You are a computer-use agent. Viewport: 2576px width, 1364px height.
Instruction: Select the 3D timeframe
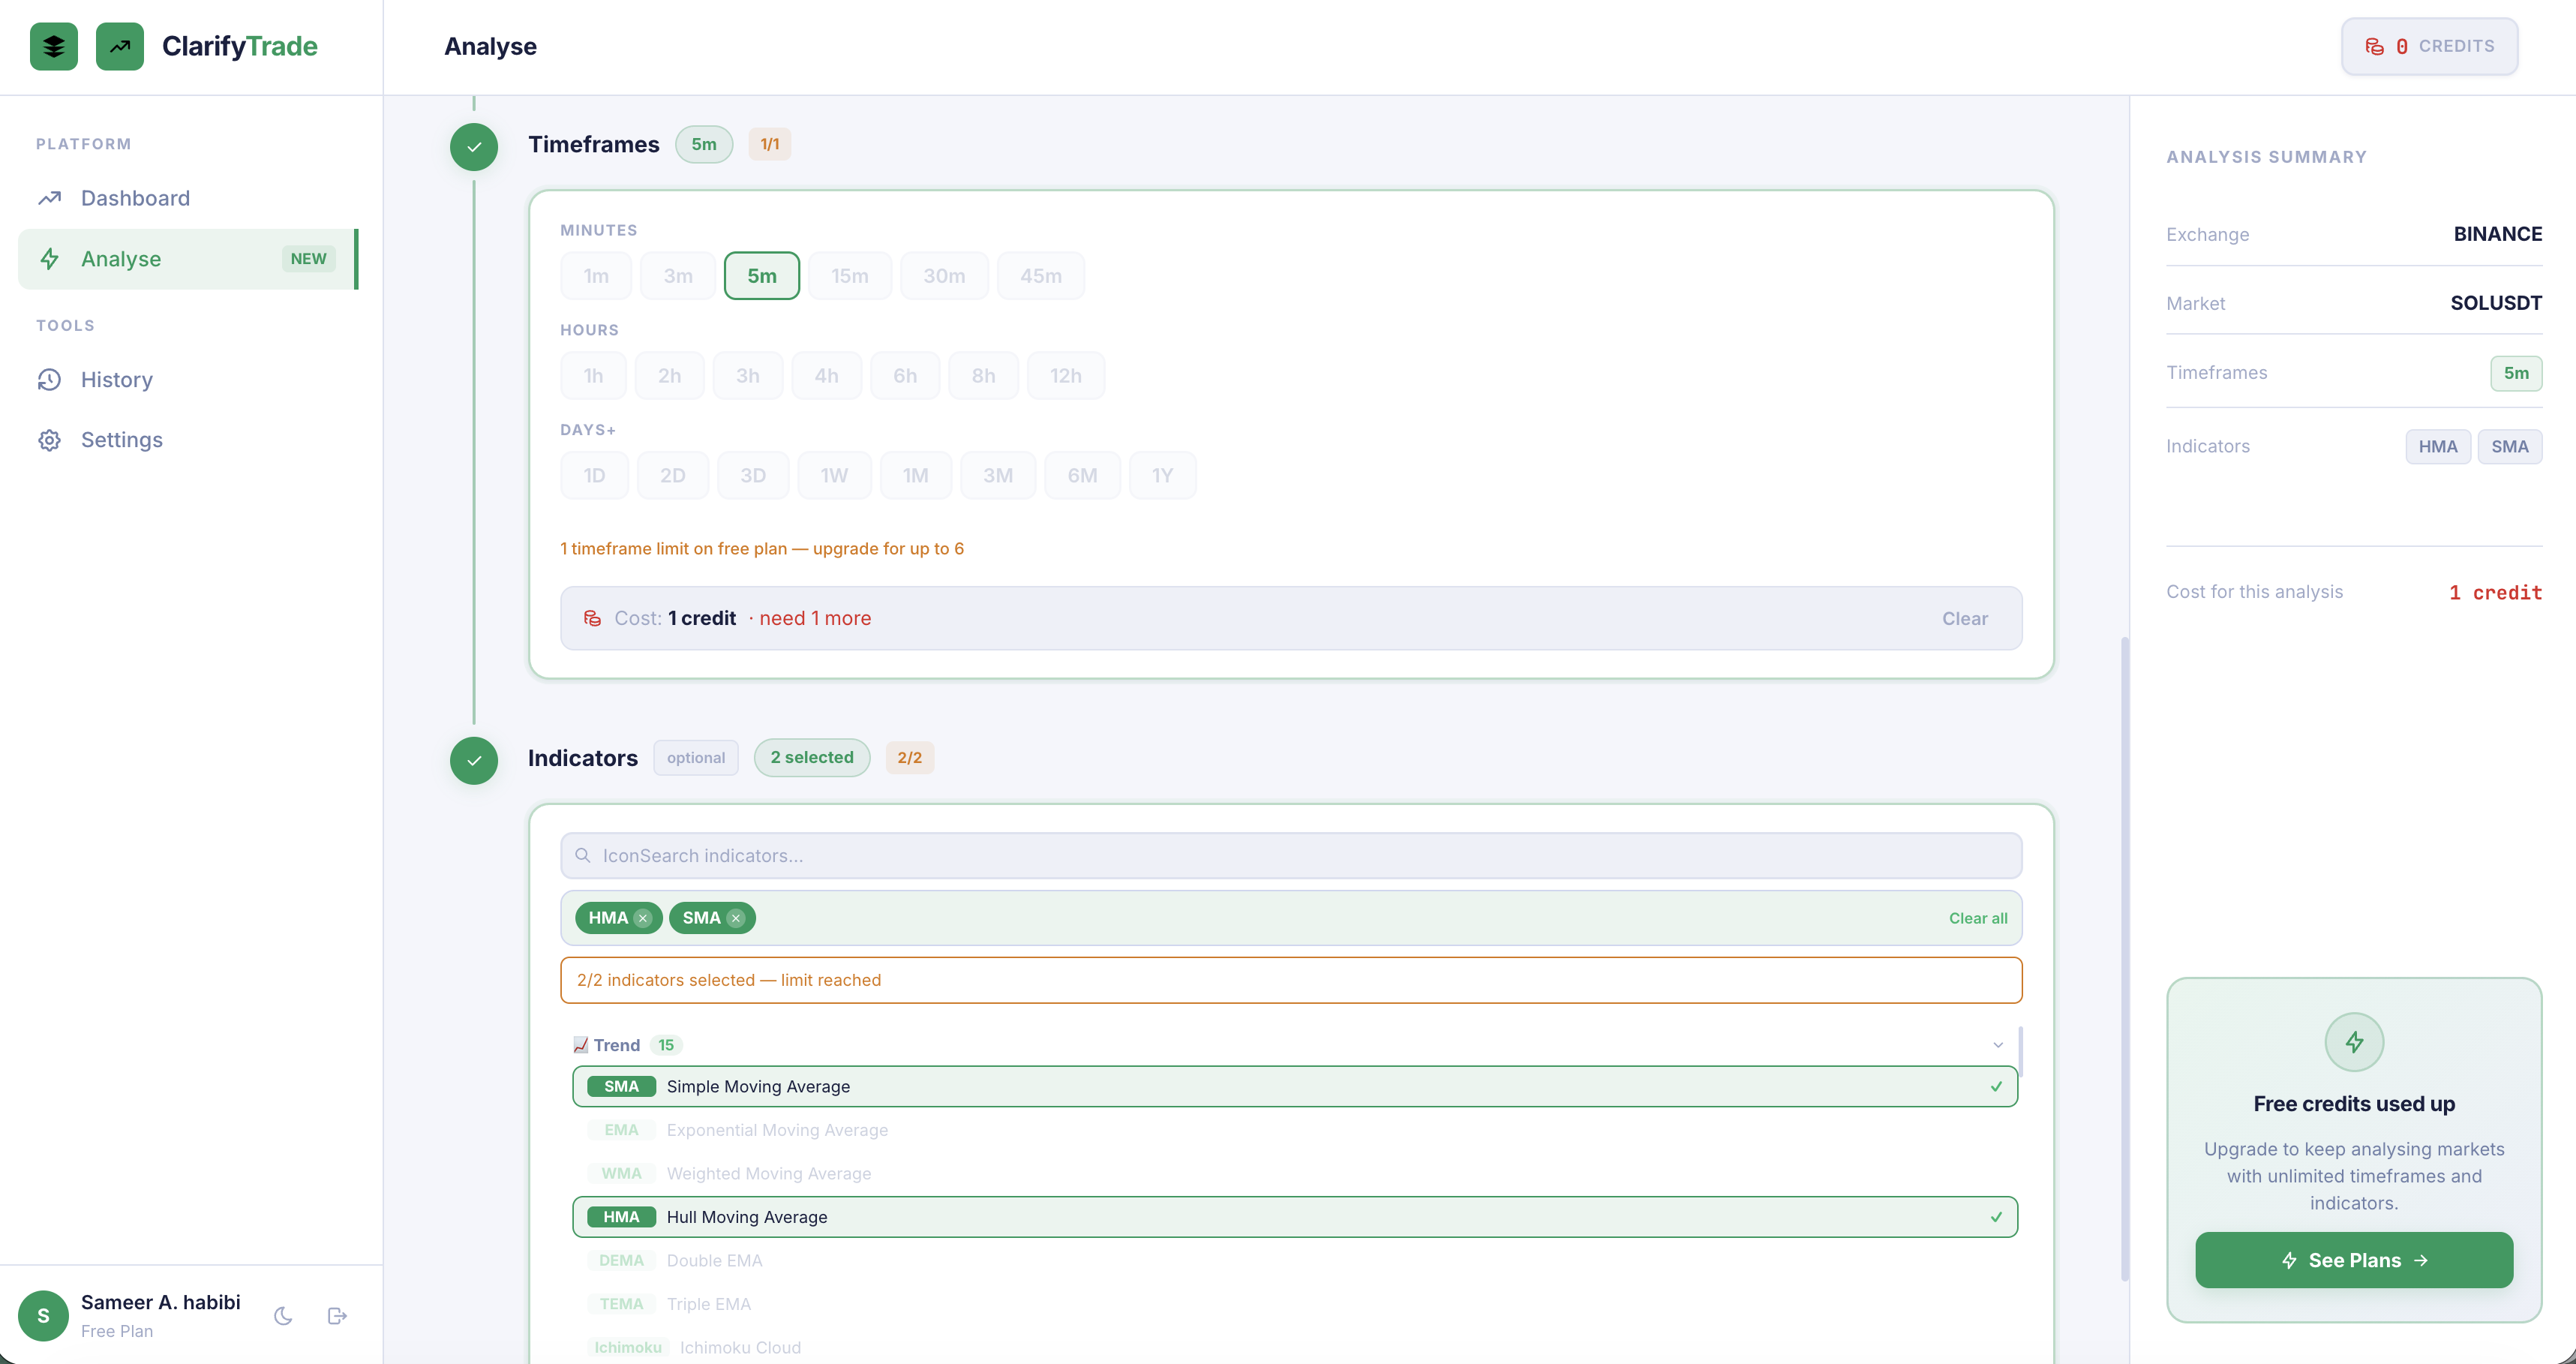[x=753, y=476]
